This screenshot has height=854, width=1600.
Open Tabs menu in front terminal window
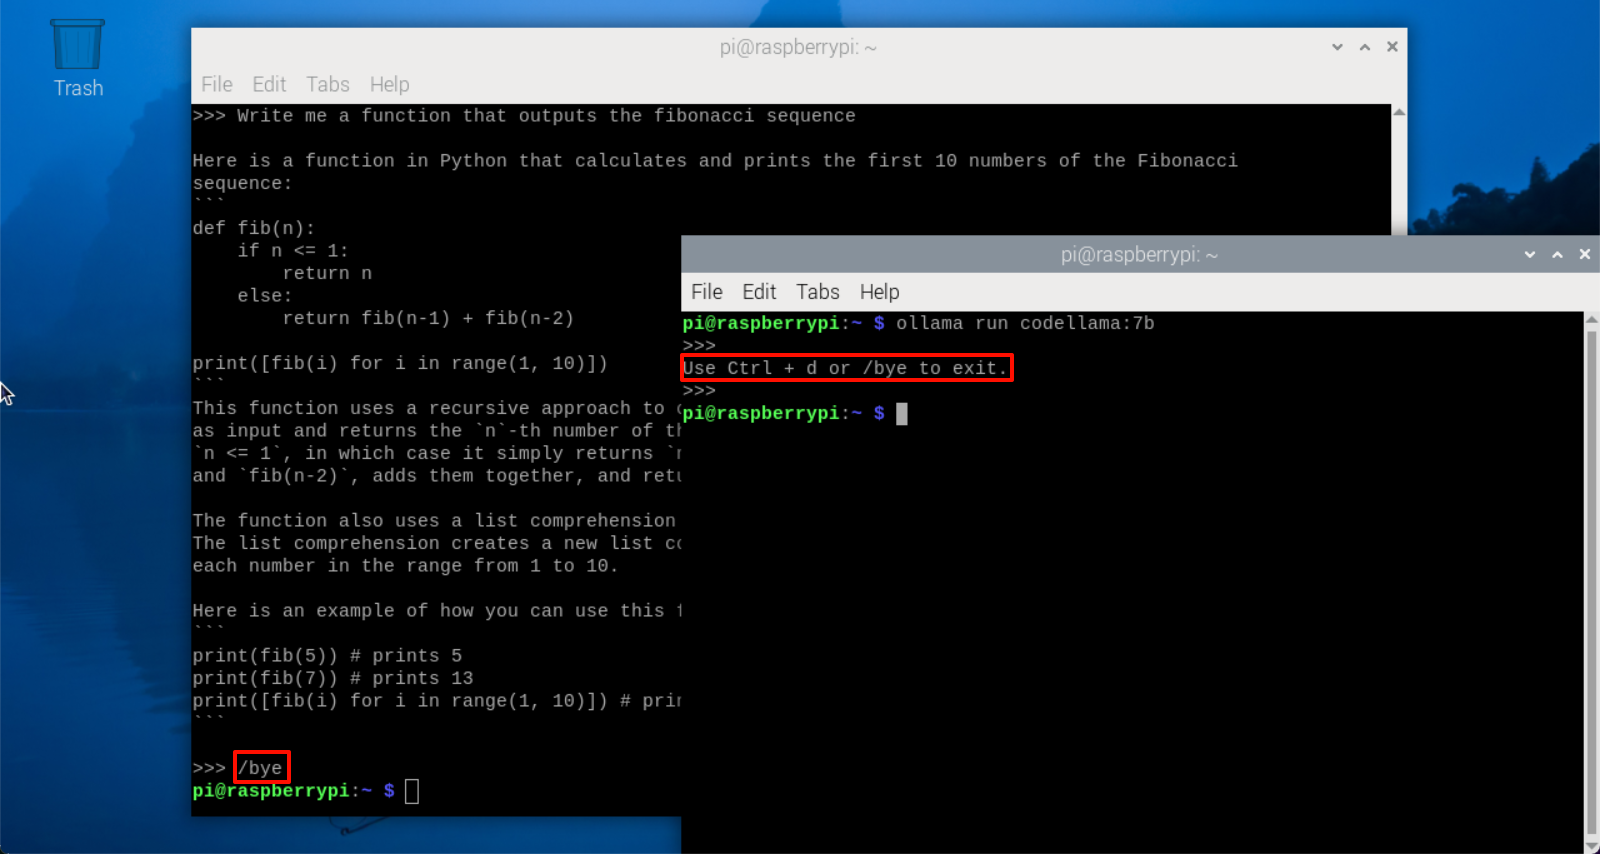[x=817, y=292]
